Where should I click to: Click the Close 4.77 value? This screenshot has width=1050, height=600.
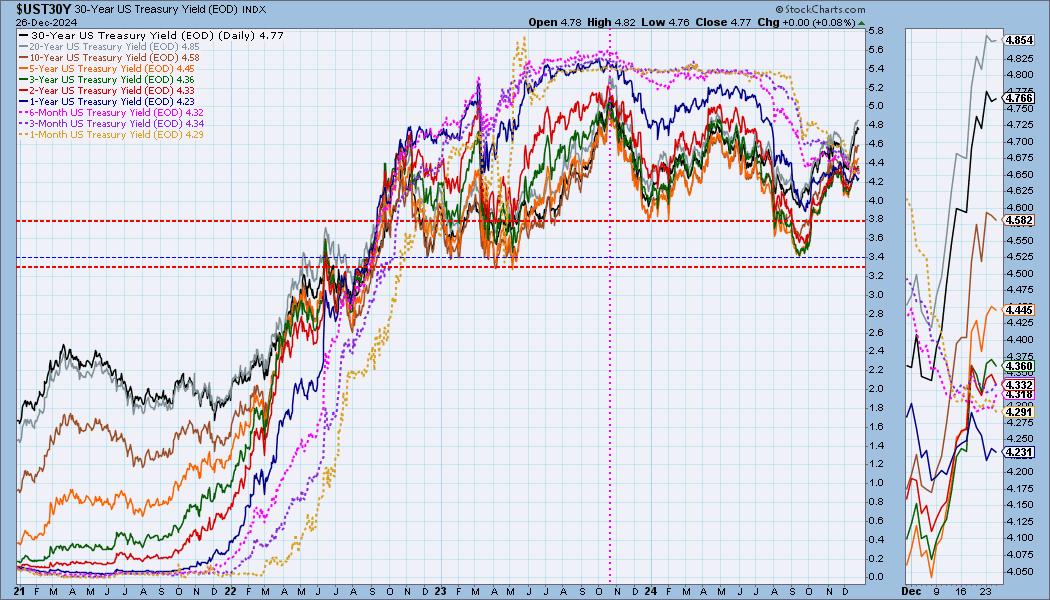[723, 22]
